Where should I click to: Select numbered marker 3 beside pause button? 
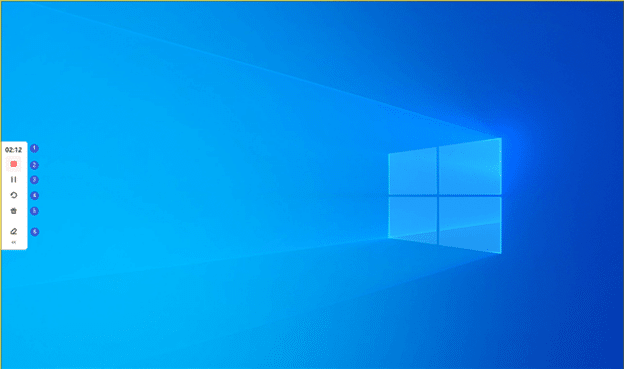click(x=34, y=180)
